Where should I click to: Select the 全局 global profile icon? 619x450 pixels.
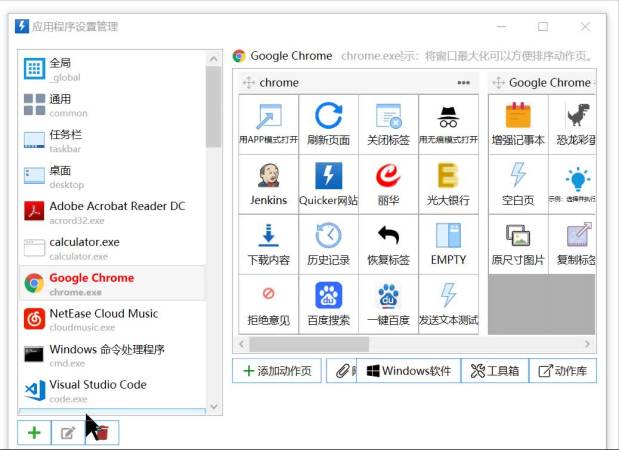(34, 69)
